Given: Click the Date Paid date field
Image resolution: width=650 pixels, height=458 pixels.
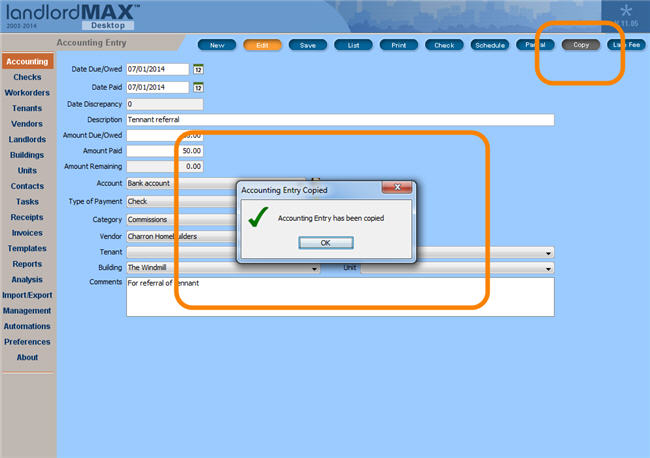Looking at the screenshot, I should click(158, 87).
